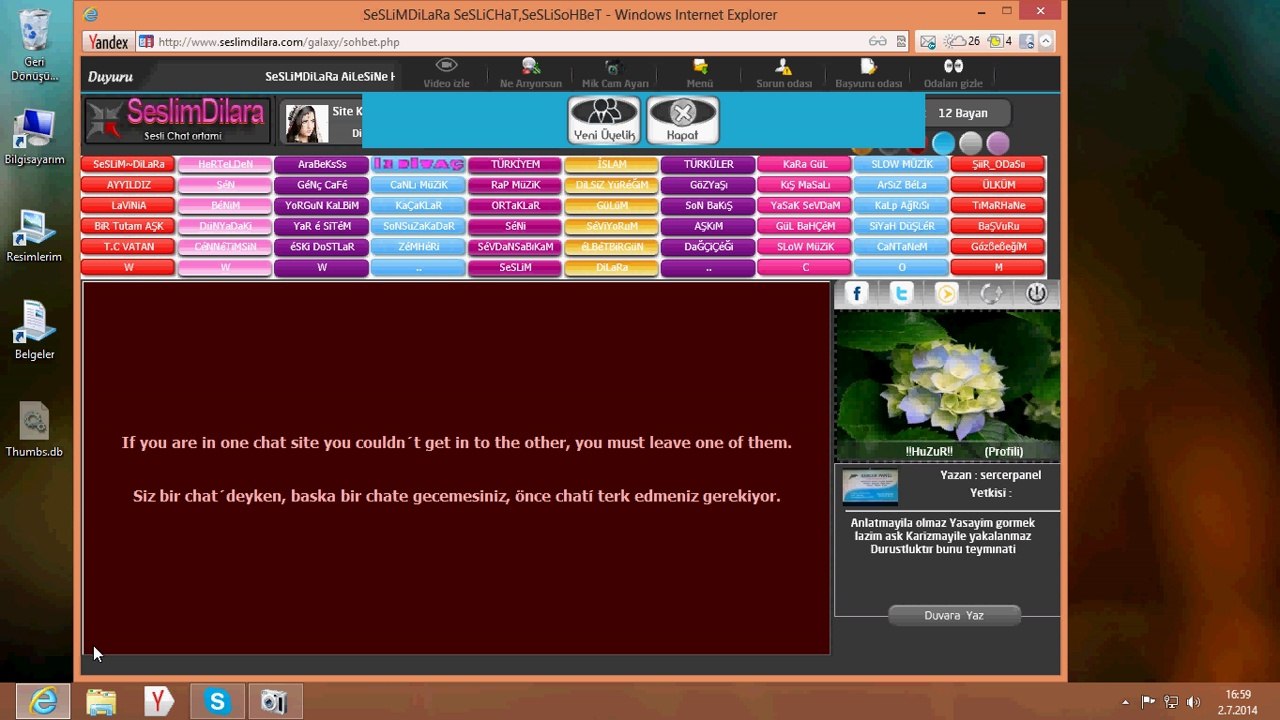Select the blue color circle
The width and height of the screenshot is (1280, 720).
(x=944, y=144)
